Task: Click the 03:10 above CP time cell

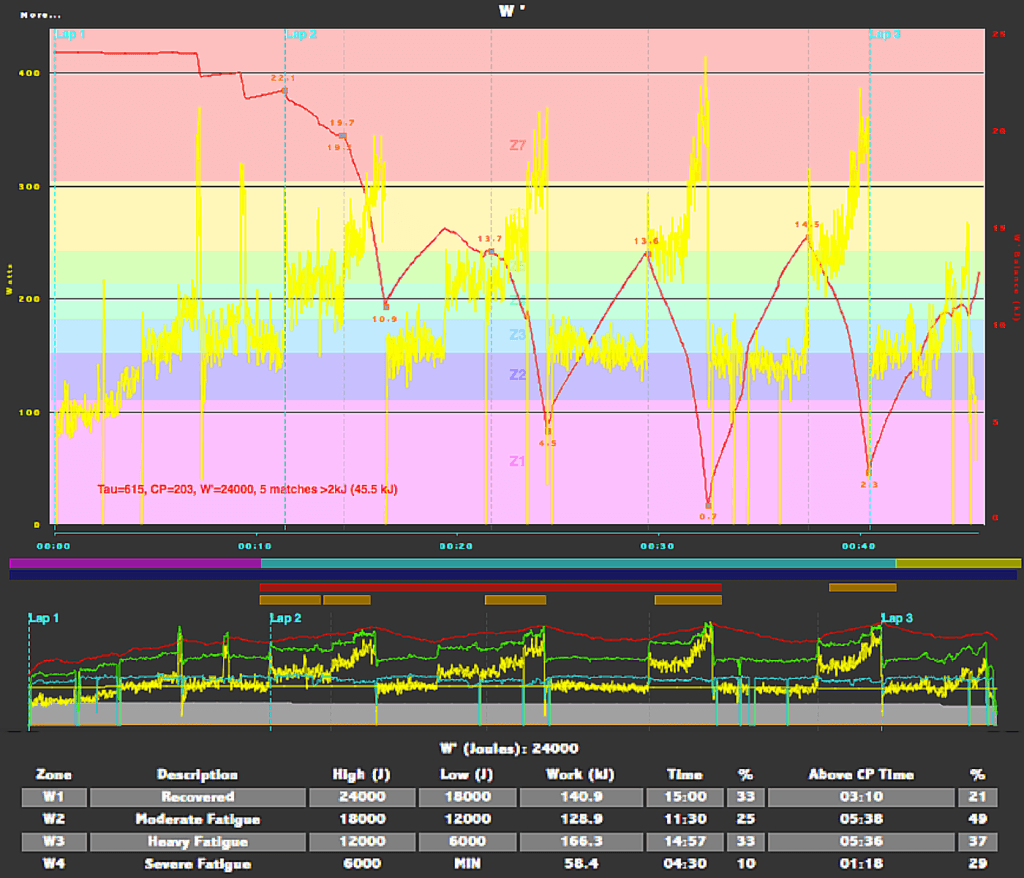Action: pos(861,797)
